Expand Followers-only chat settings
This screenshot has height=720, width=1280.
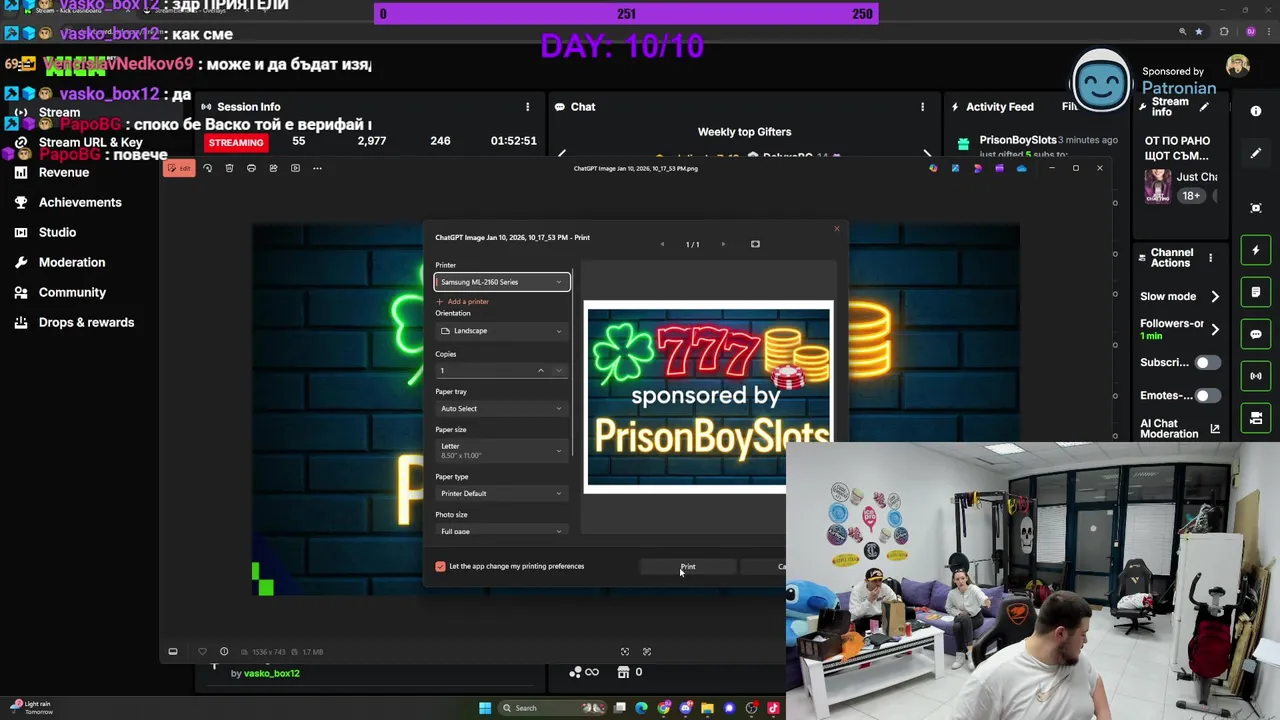pos(1215,329)
